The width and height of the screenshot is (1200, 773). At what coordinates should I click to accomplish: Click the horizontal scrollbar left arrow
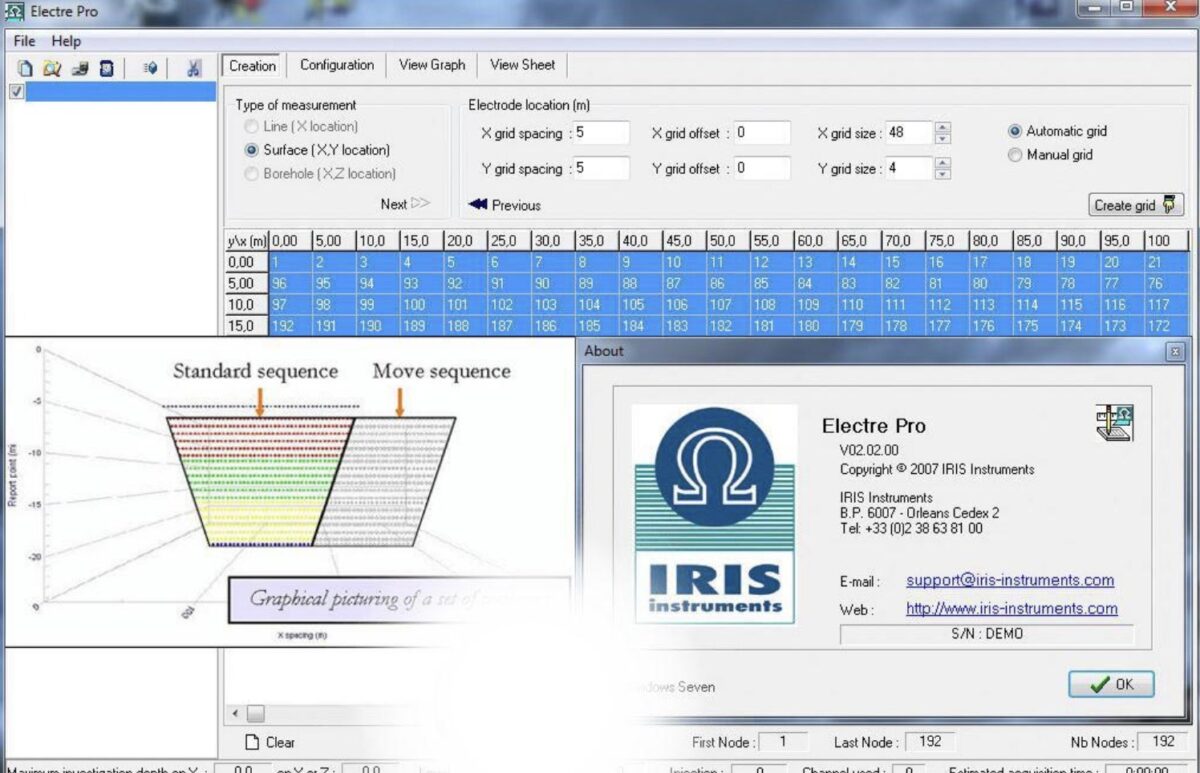[x=236, y=713]
